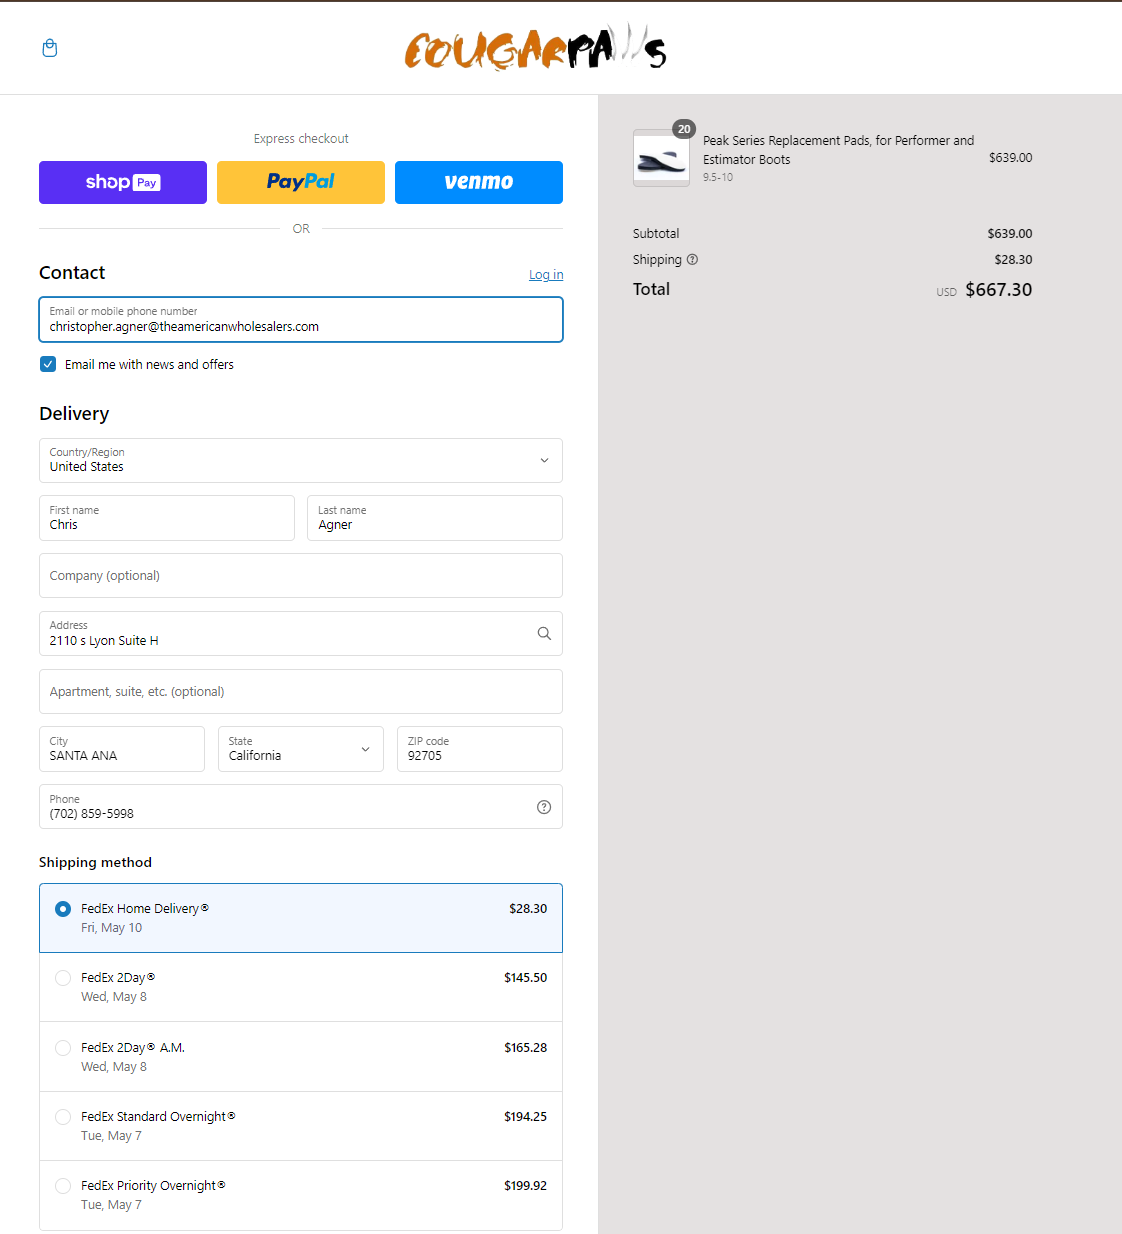
Task: Edit the Phone number field
Action: click(x=301, y=807)
